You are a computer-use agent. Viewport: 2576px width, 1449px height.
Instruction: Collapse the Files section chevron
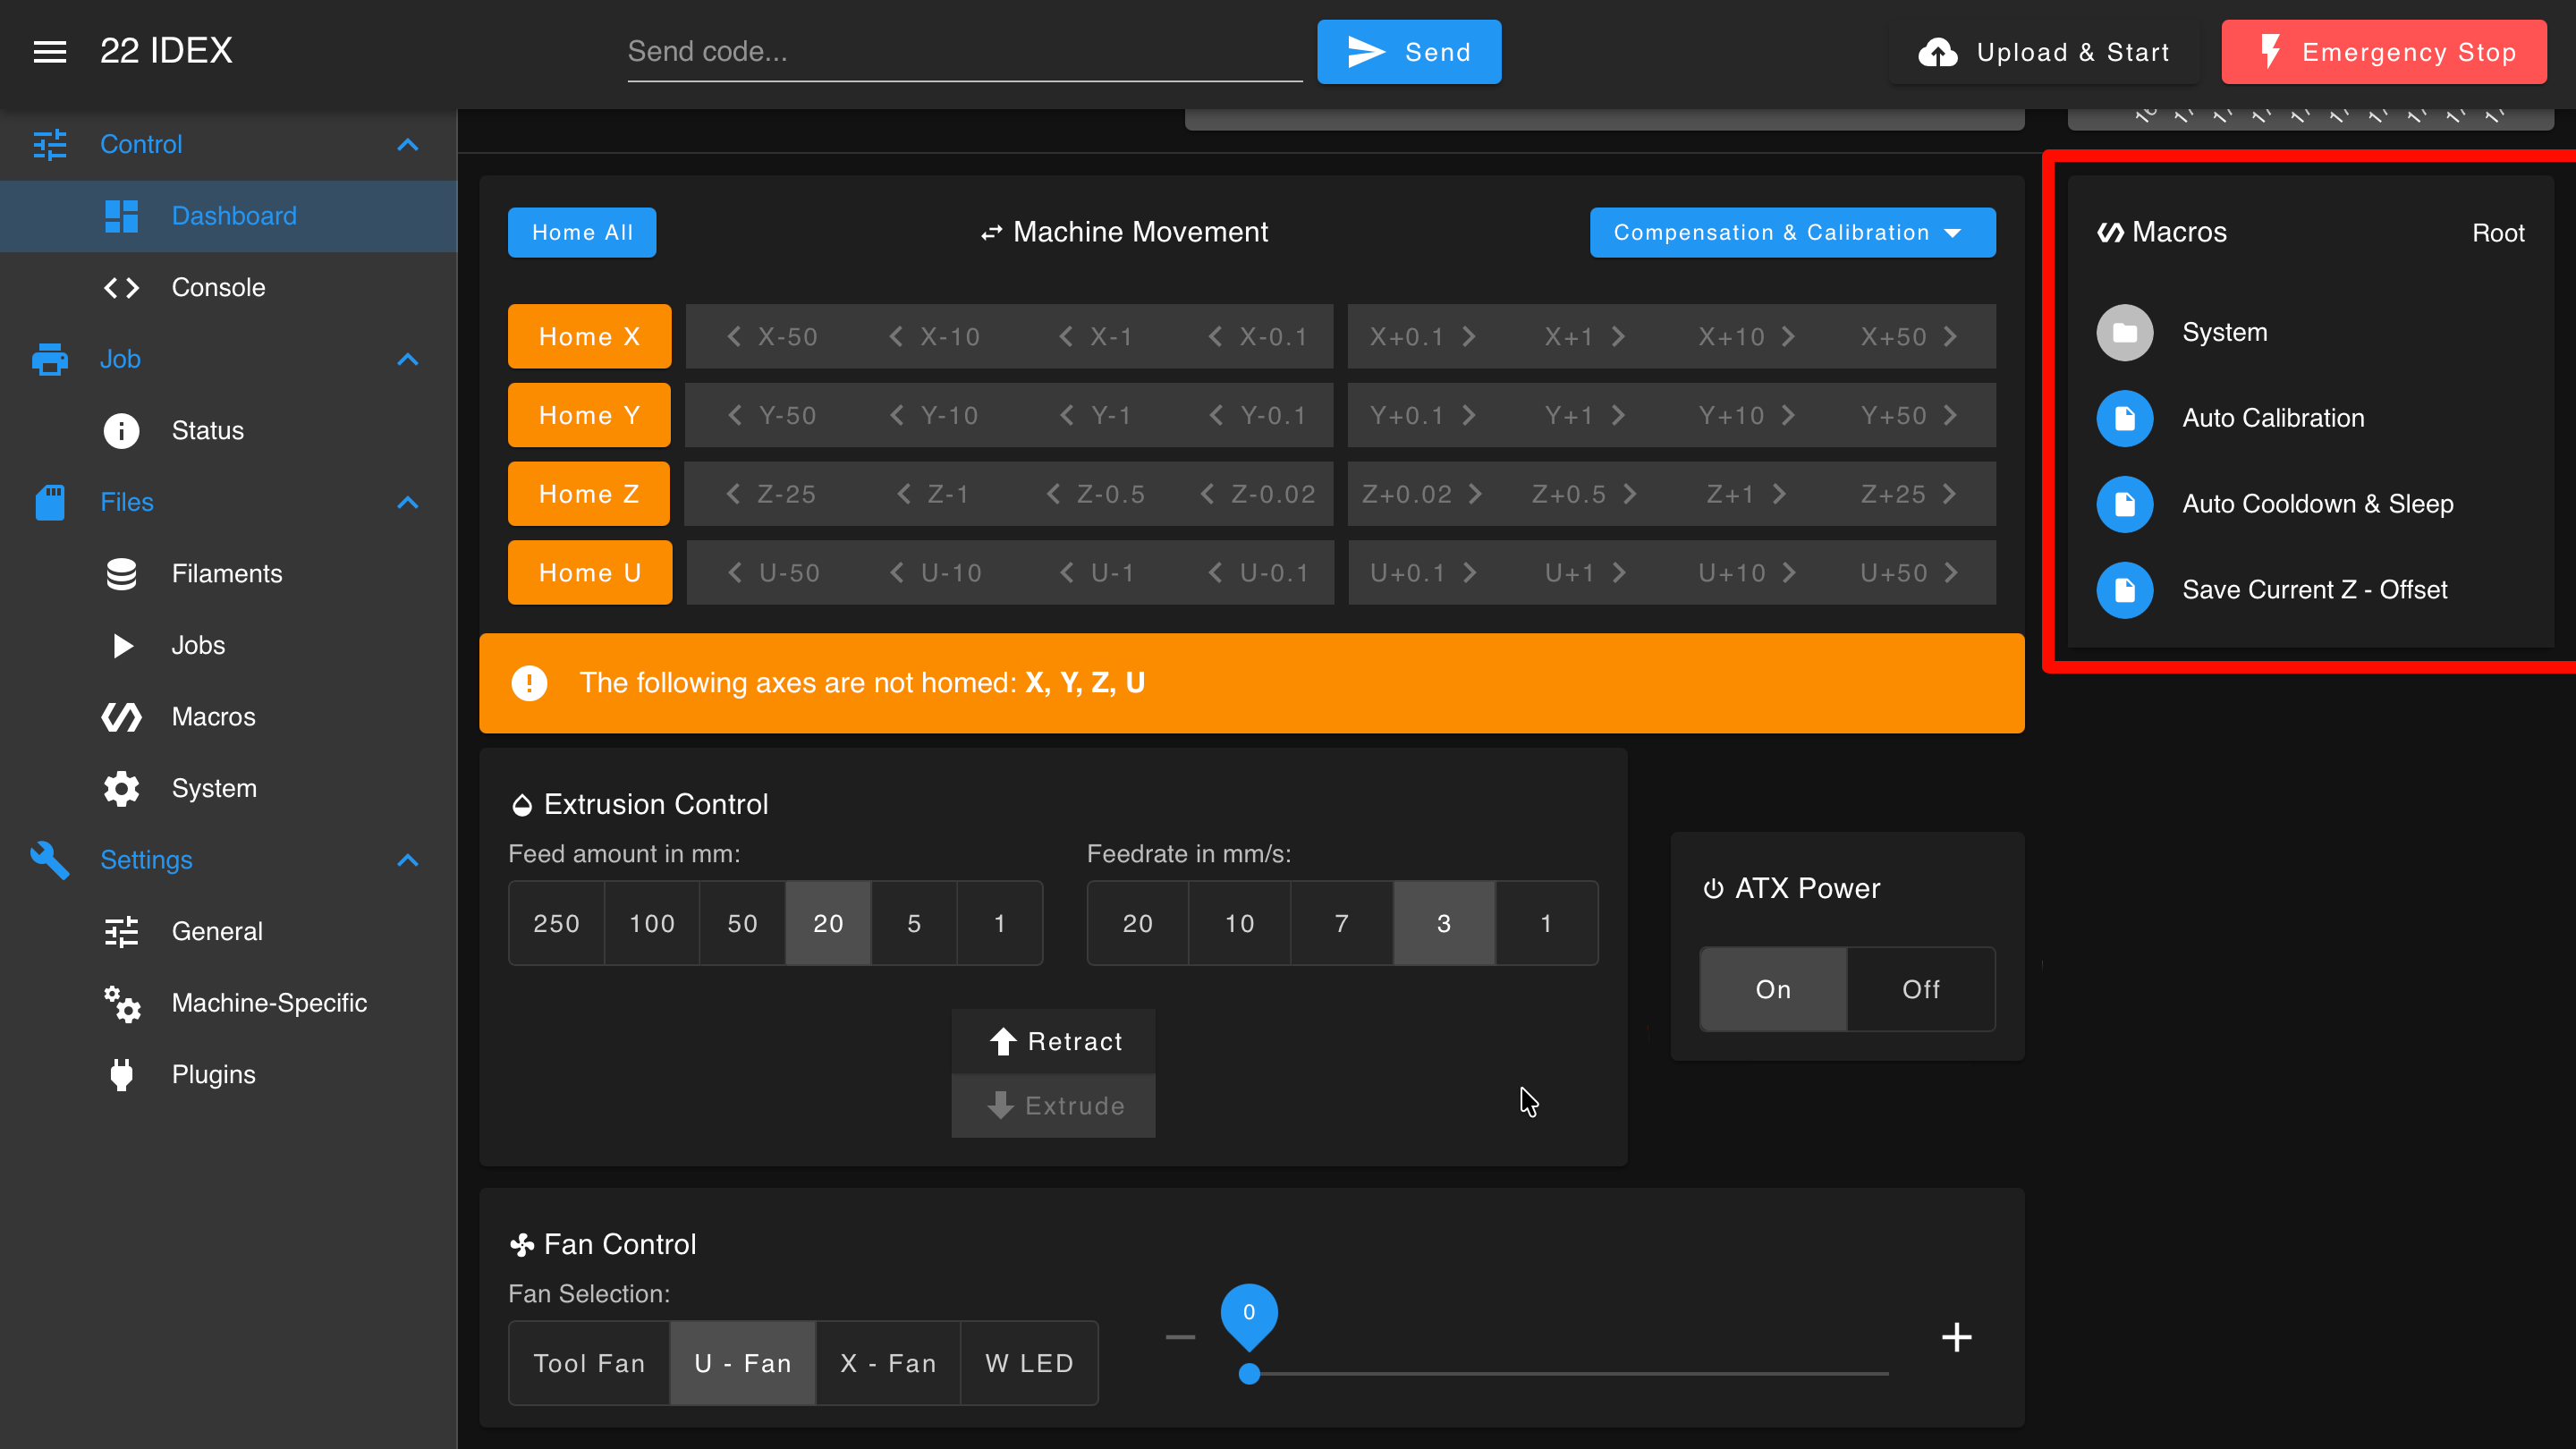point(407,502)
